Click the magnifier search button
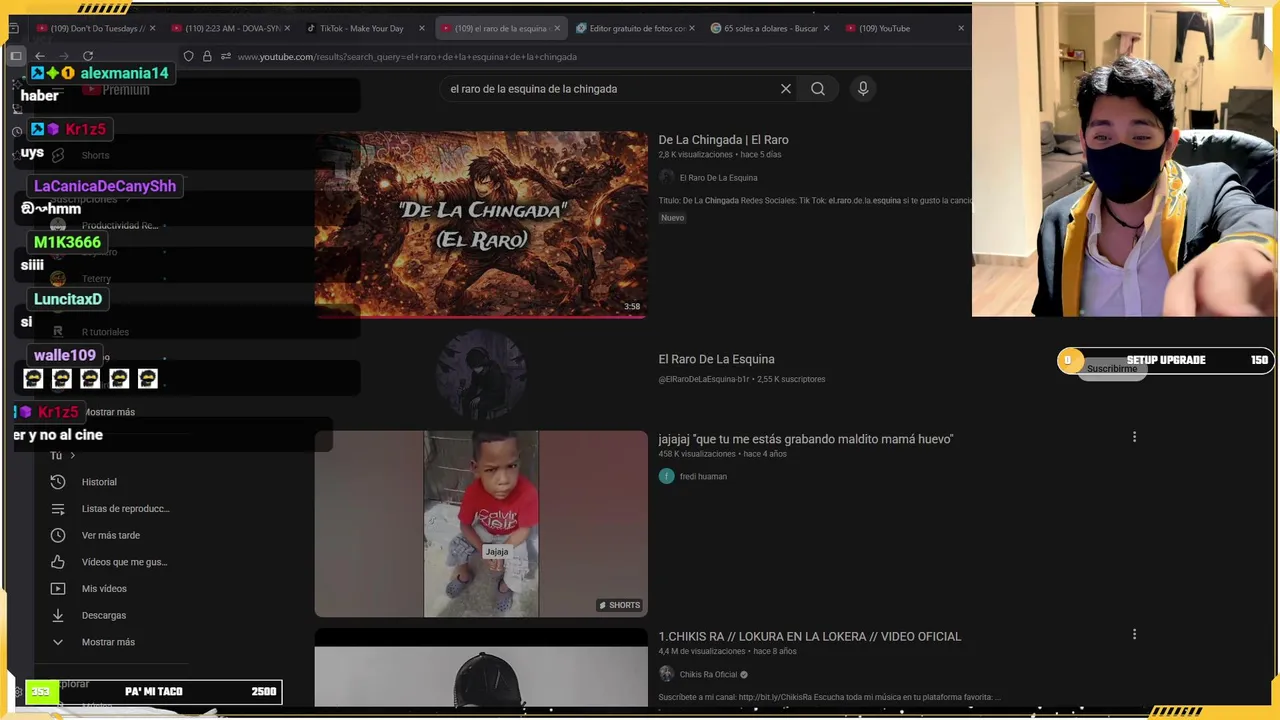This screenshot has height=720, width=1280. point(818,89)
